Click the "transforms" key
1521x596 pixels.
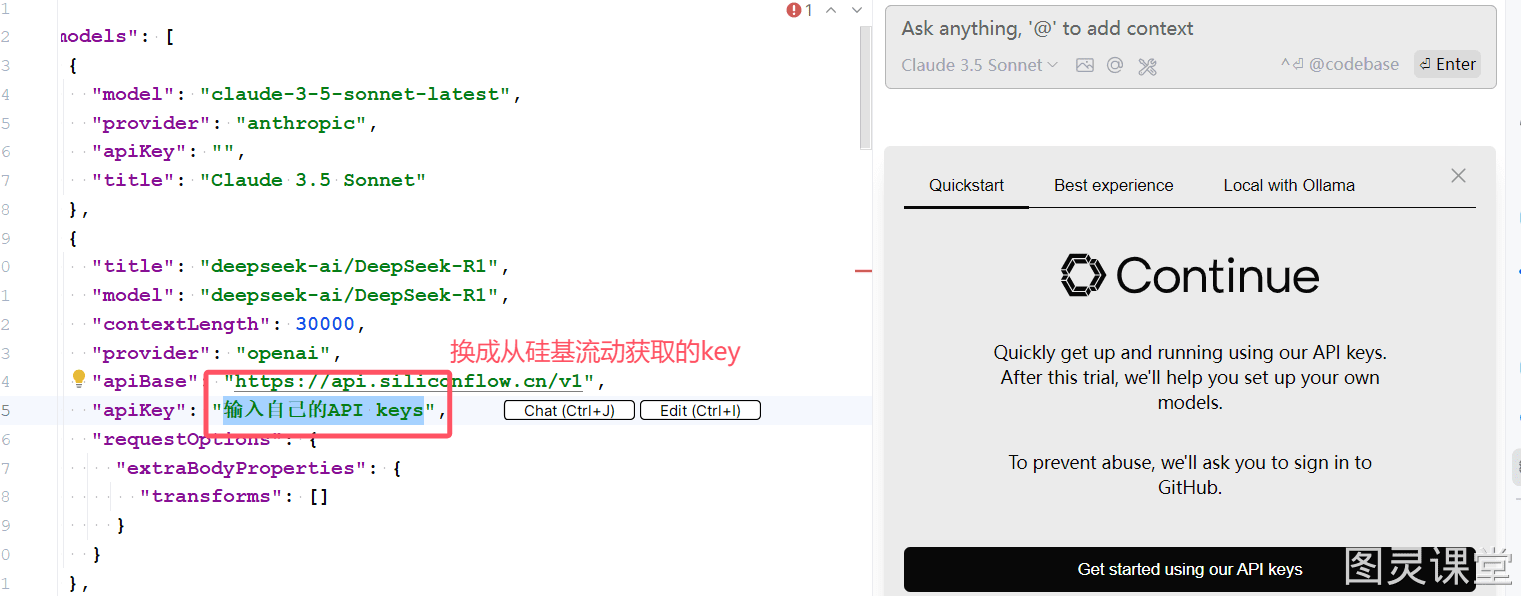pyautogui.click(x=211, y=496)
